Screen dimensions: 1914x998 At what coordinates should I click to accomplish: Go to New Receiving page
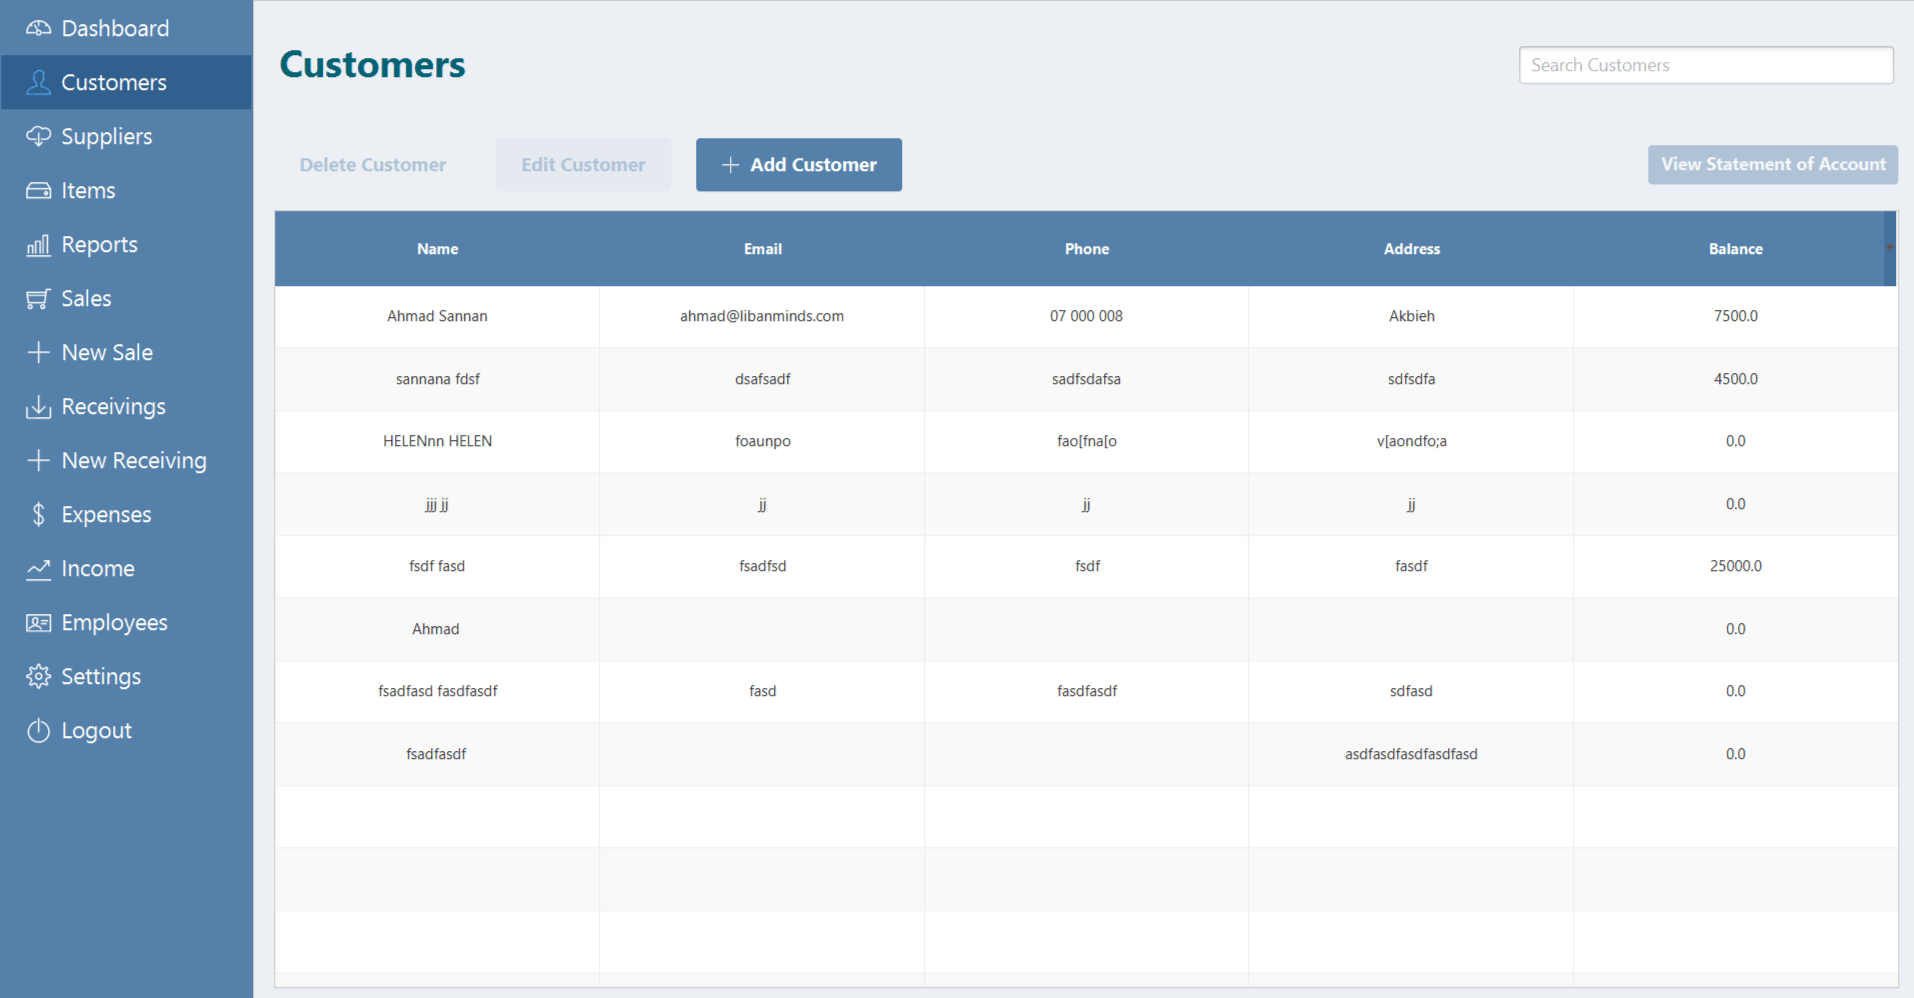[x=133, y=461]
